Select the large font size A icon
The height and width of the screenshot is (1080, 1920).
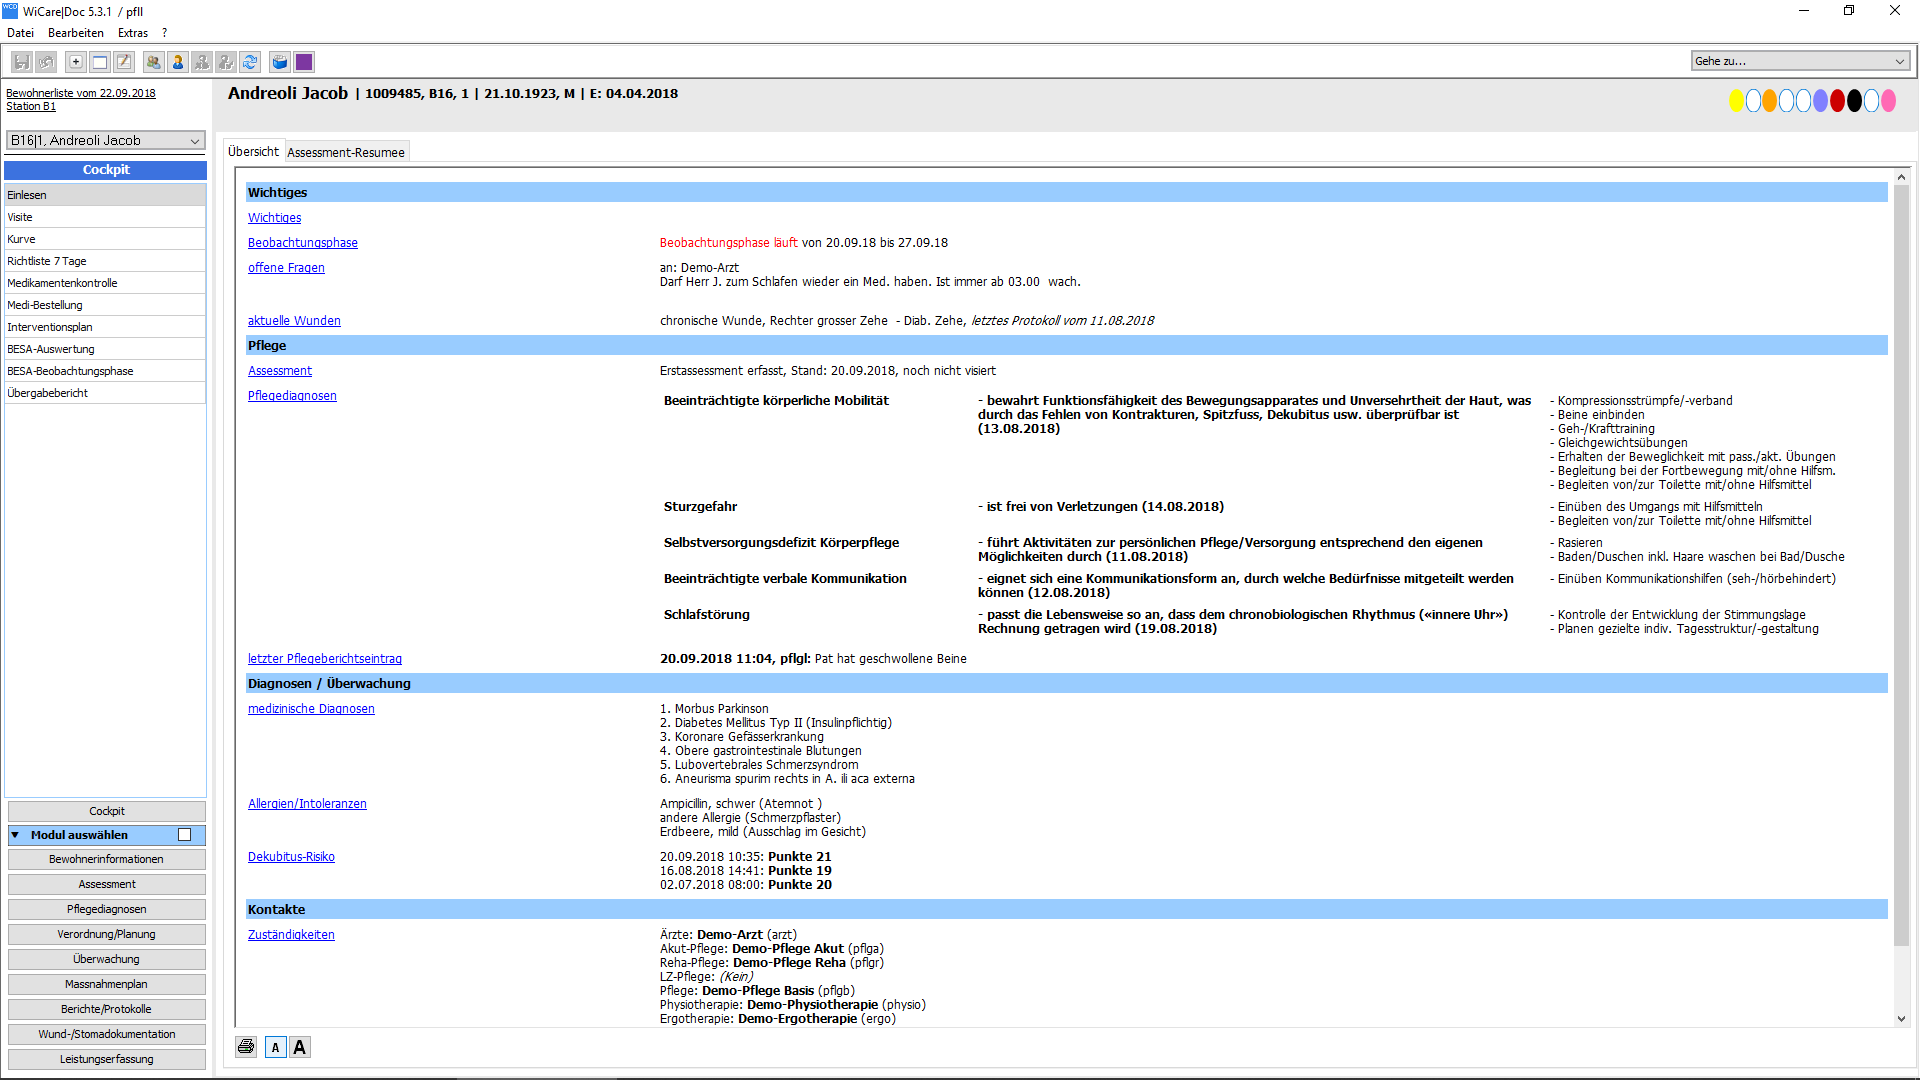pos(300,1047)
